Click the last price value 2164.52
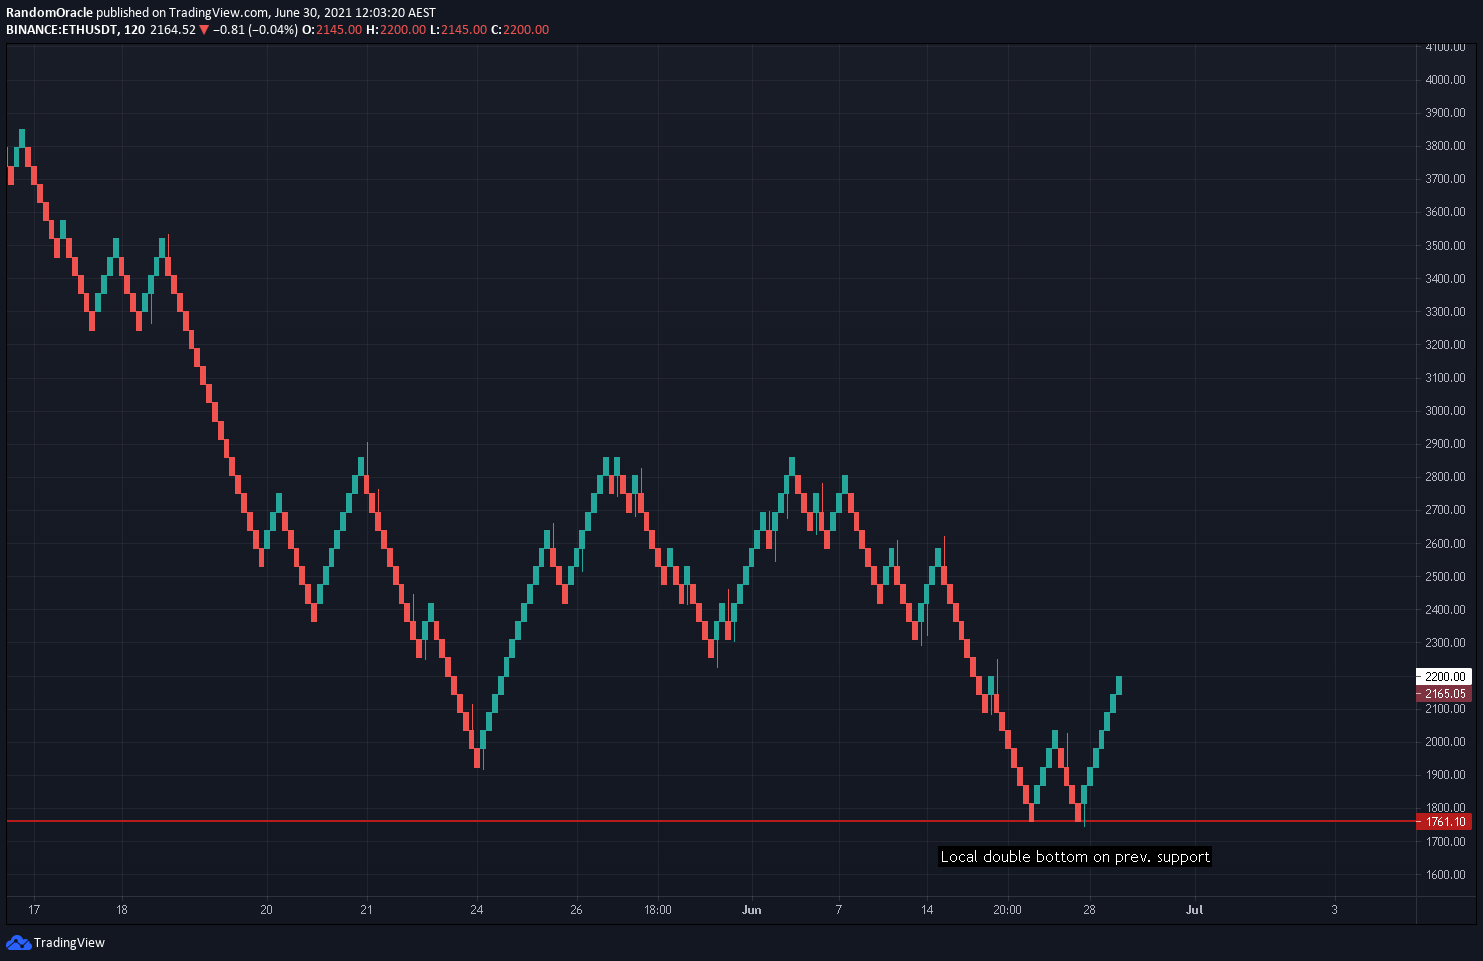The width and height of the screenshot is (1483, 961). [x=173, y=30]
